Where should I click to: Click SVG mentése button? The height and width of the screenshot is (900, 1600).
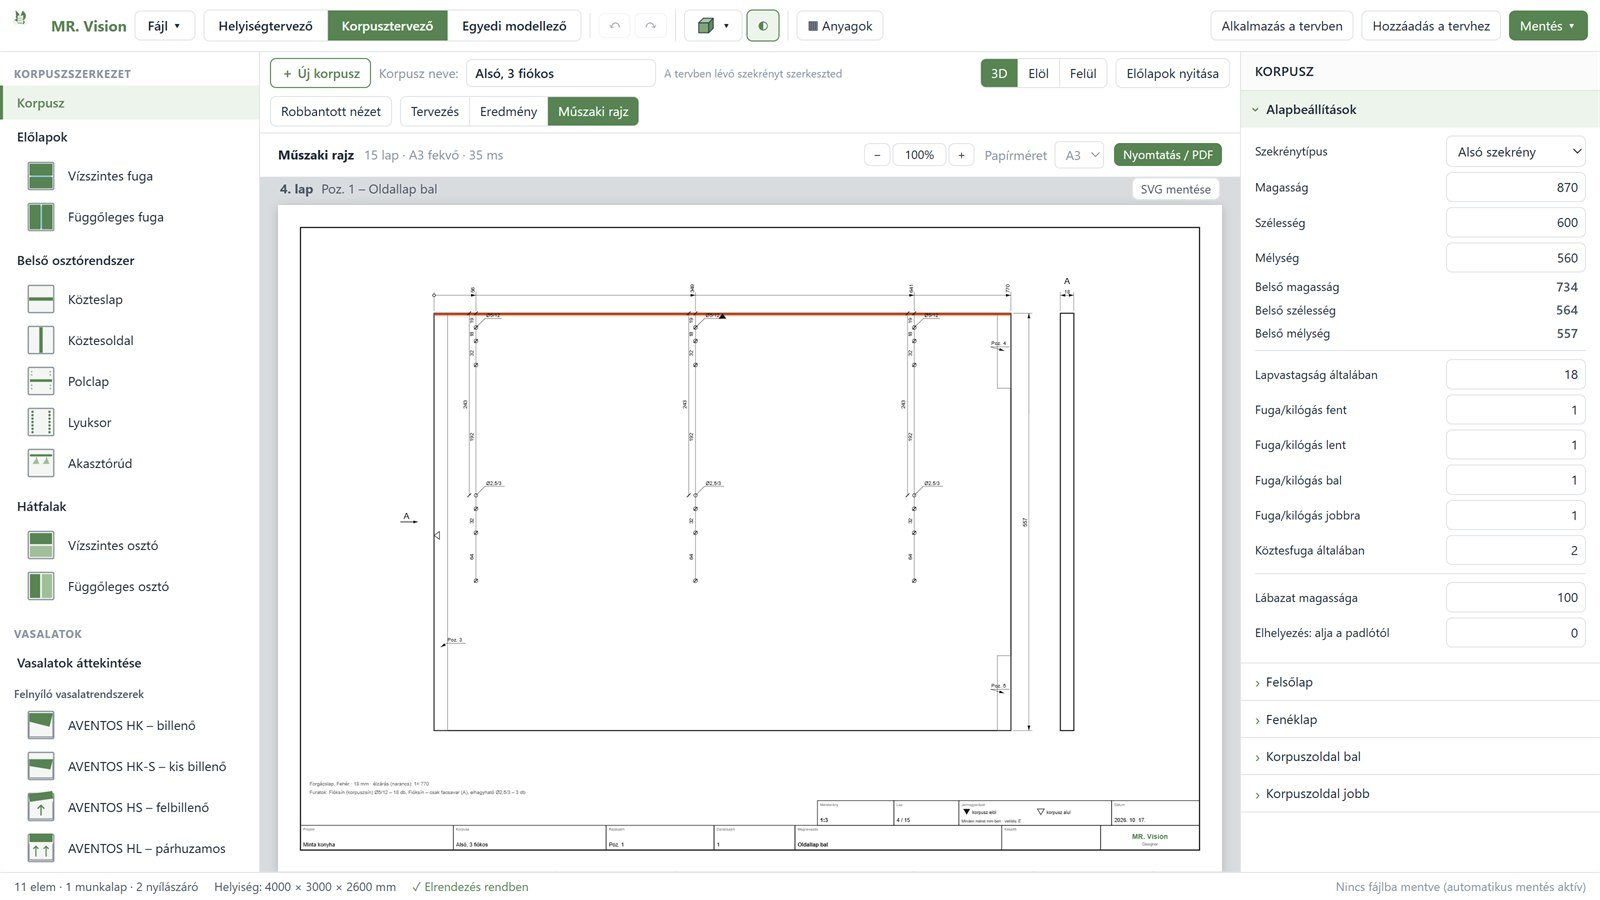click(x=1176, y=189)
